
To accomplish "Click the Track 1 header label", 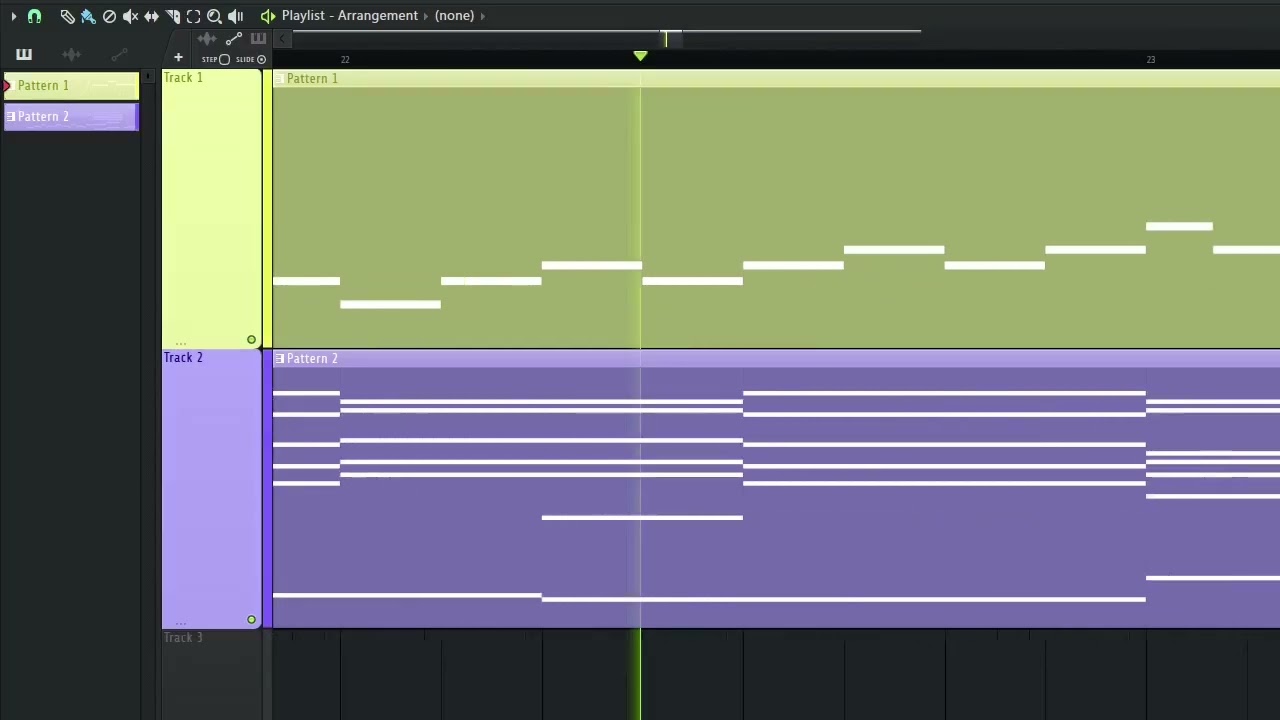I will coord(183,78).
